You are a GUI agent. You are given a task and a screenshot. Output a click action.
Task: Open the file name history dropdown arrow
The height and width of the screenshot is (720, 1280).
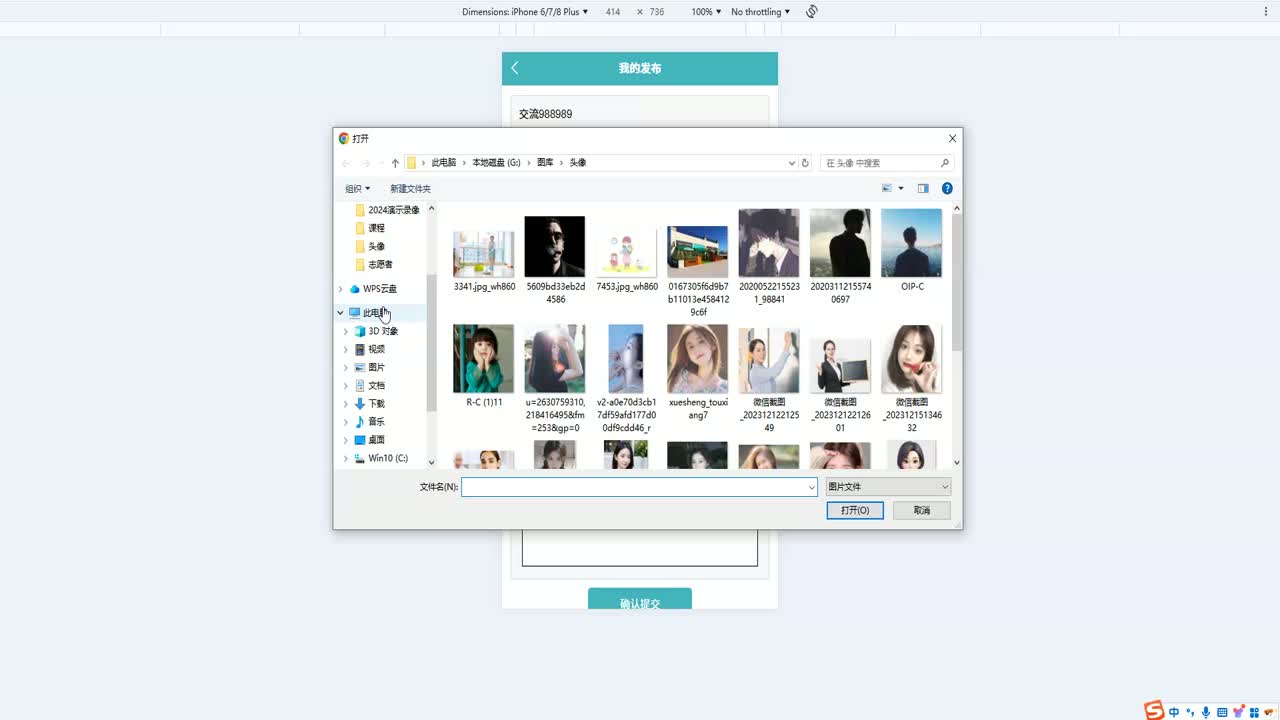pos(811,487)
